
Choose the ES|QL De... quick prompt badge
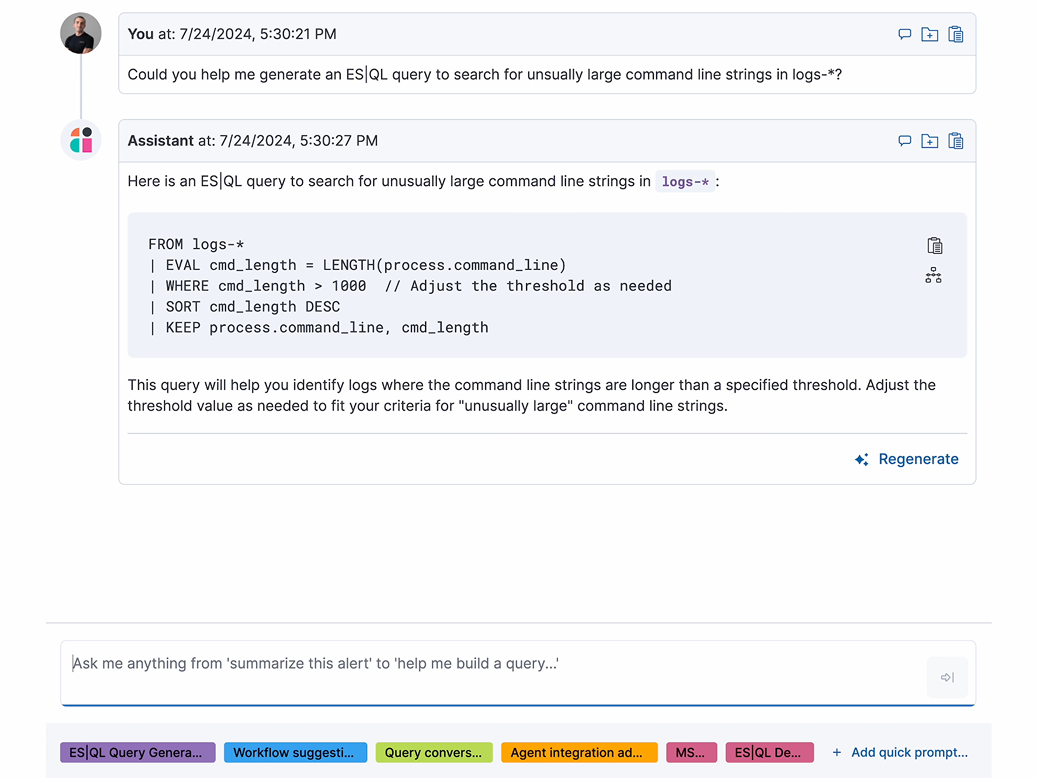tap(769, 753)
